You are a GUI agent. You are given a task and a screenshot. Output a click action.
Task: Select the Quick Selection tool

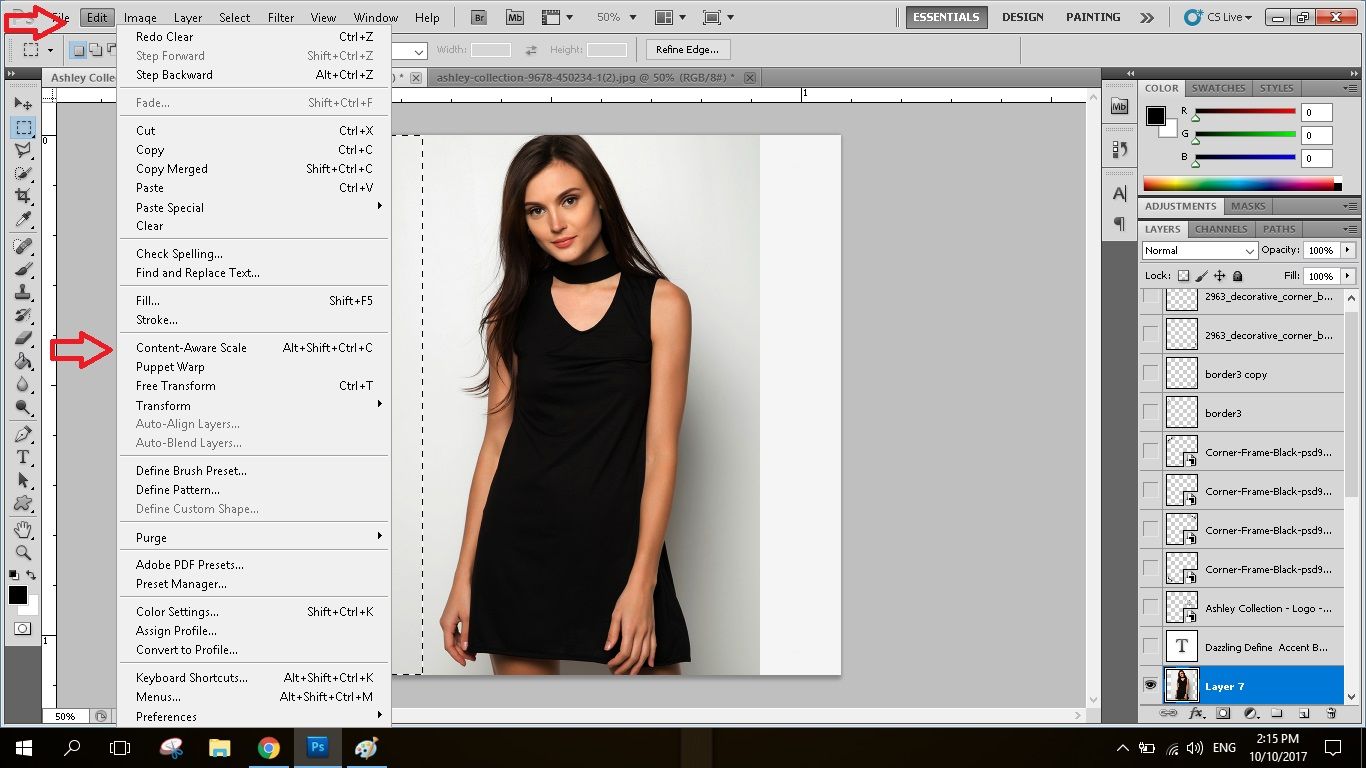click(x=23, y=173)
